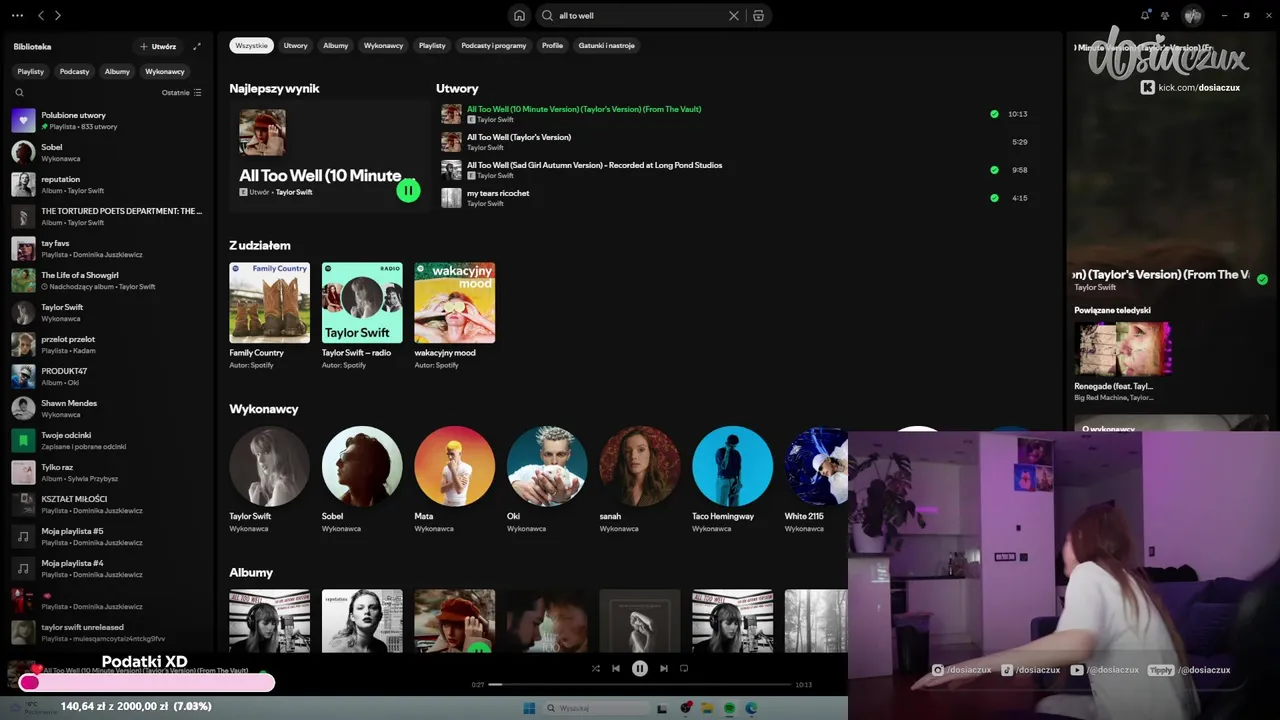The height and width of the screenshot is (720, 1280).
Task: Open Polubione utwory in the library
Action: tap(108, 120)
